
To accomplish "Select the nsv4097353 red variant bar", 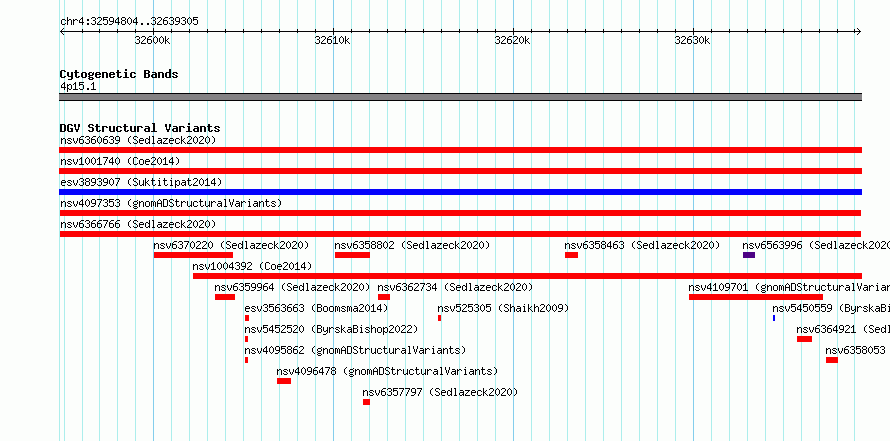I will (x=460, y=213).
